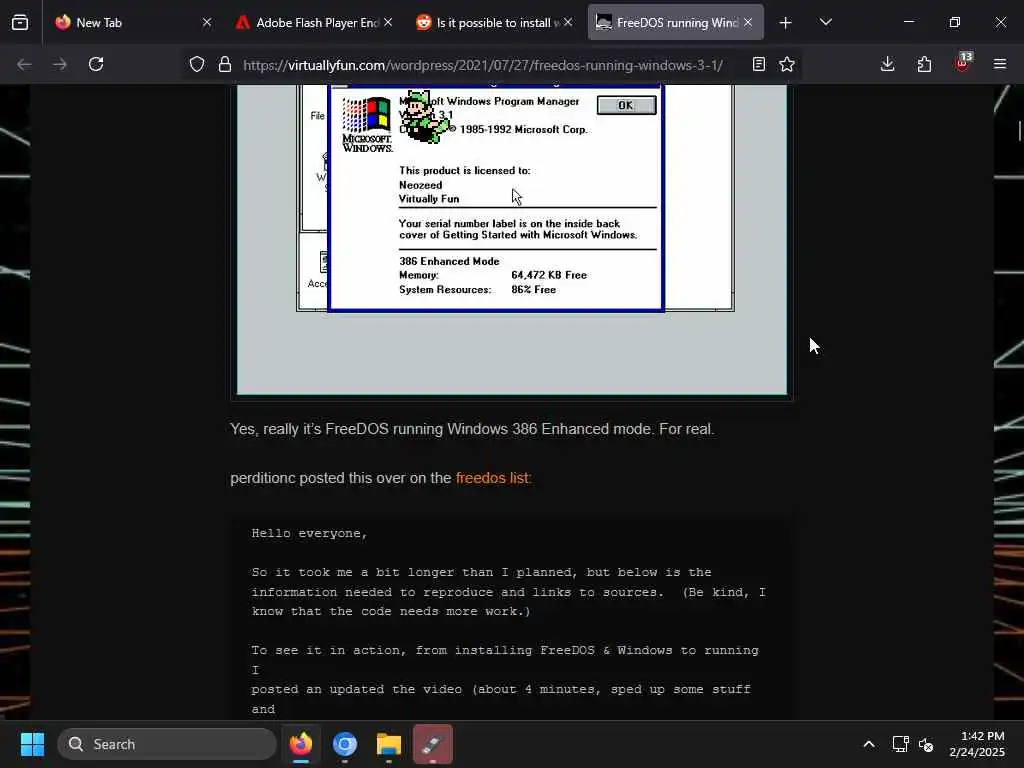
Task: Open the pinned app with pink icon in taskbar
Action: (432, 744)
